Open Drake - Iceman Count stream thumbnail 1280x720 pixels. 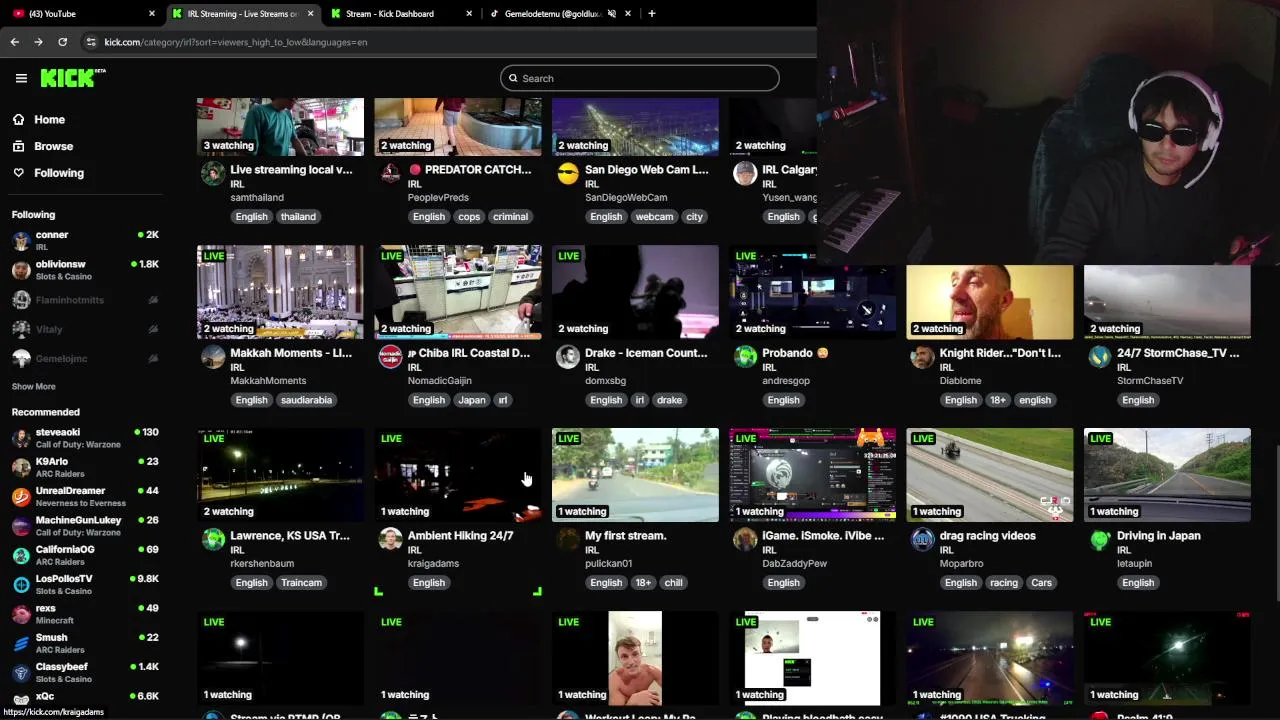tap(635, 292)
